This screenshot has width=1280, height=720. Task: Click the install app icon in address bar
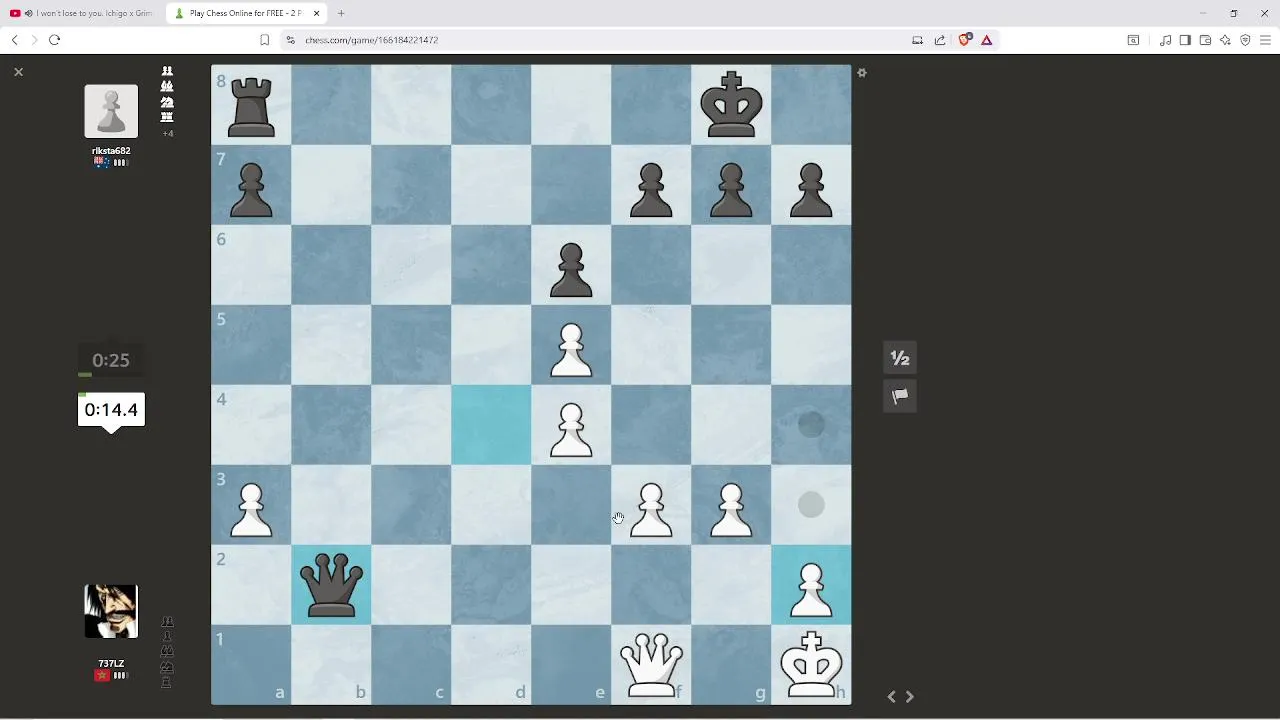917,40
